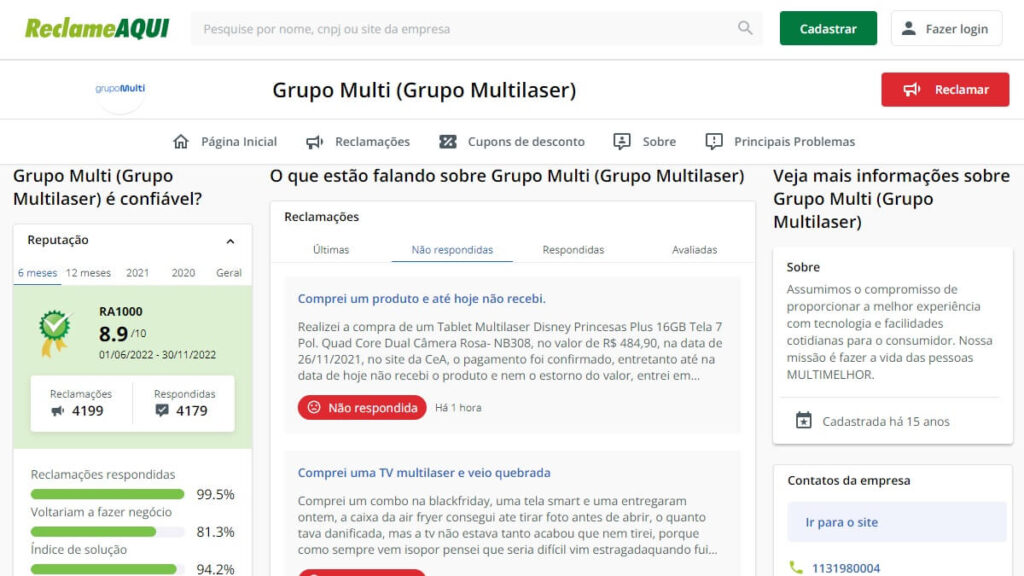Click the 99.5% value

216,494
